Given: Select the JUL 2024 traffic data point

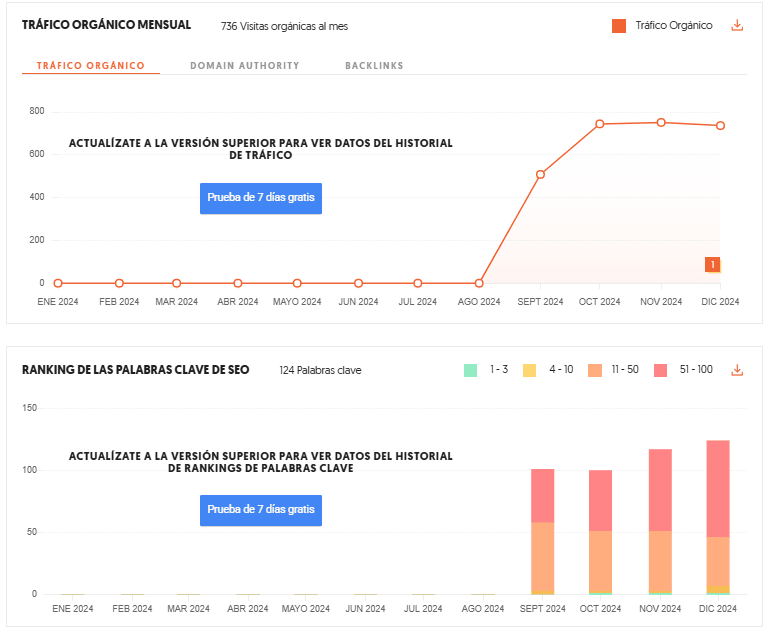Looking at the screenshot, I should click(x=418, y=283).
